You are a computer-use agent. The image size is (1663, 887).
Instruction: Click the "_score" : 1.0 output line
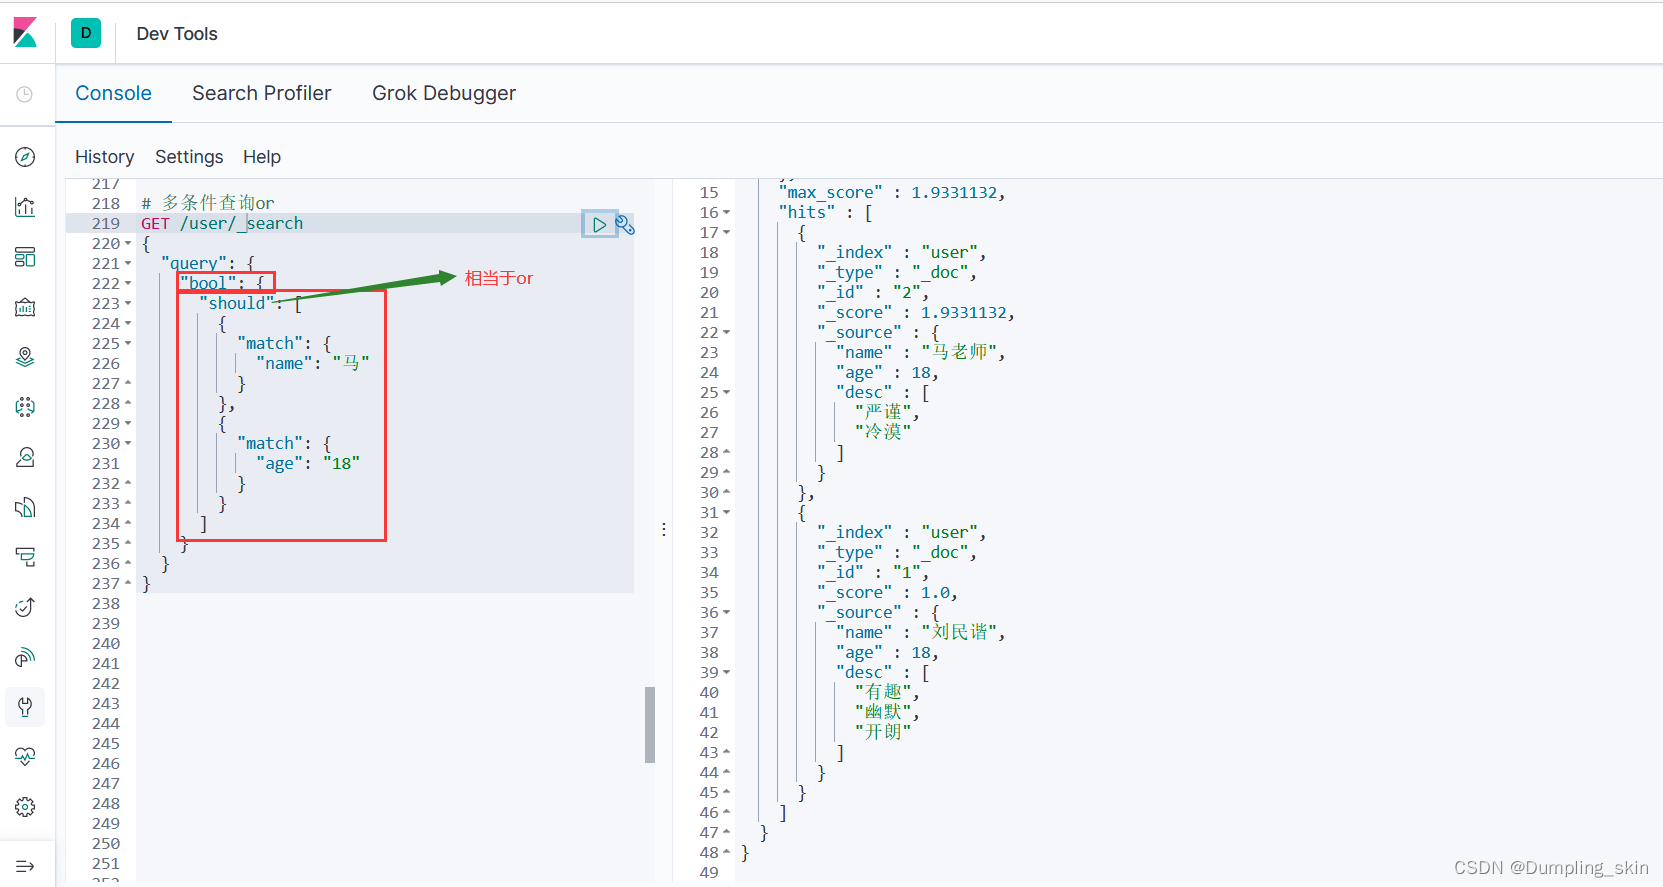click(887, 592)
